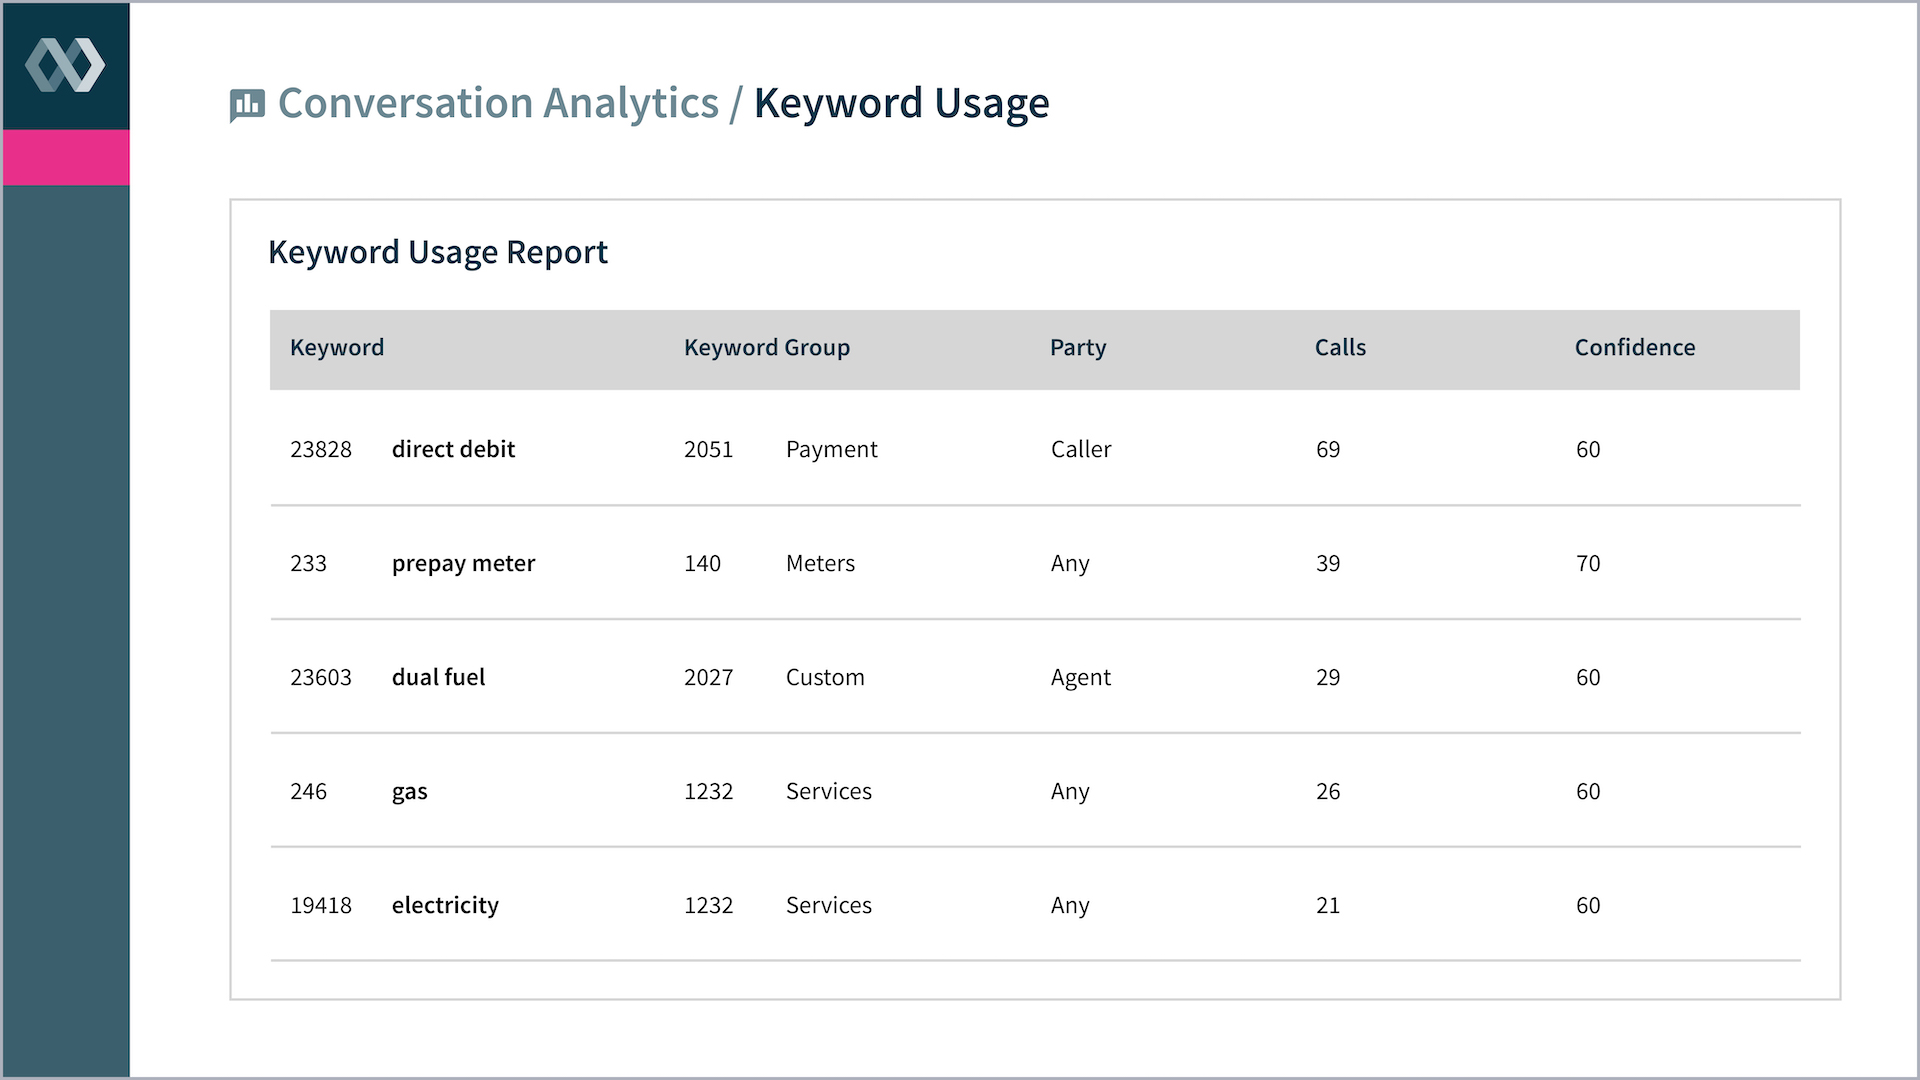This screenshot has height=1080, width=1920.
Task: Click group ID 2051
Action: pyautogui.click(x=708, y=449)
